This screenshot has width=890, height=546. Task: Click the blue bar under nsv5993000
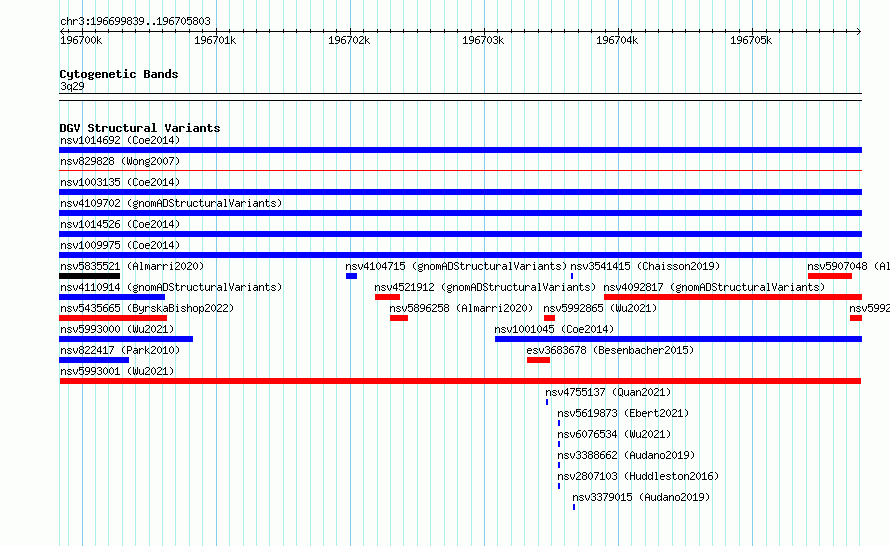coord(126,339)
